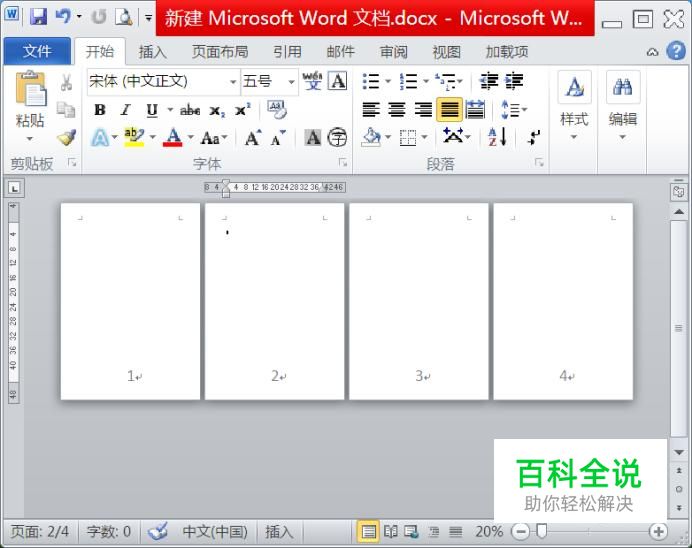692x548 pixels.
Task: Switch to the 审阅 tab
Action: 394,52
